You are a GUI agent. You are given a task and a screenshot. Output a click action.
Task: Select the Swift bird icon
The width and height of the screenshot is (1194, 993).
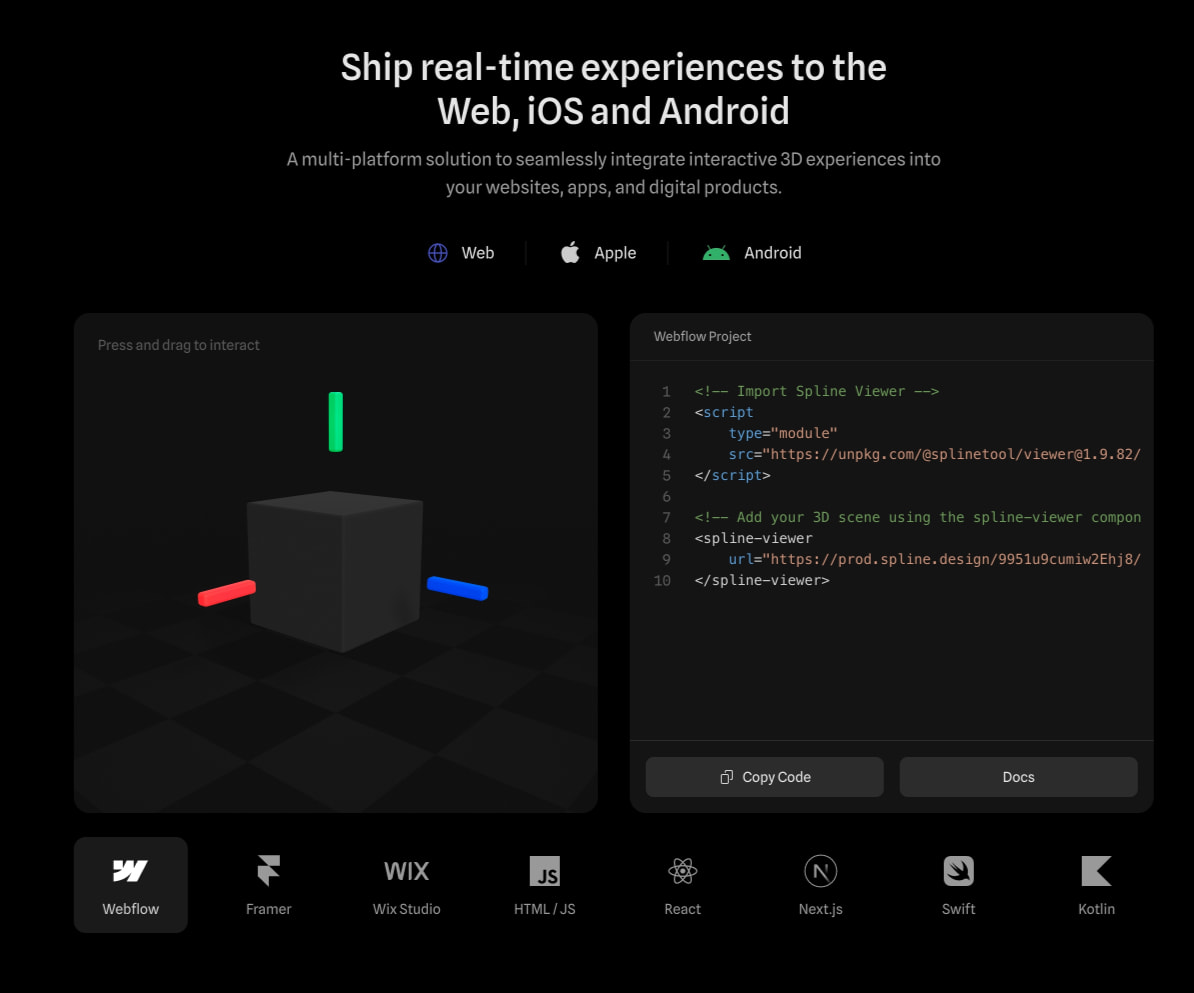(959, 871)
